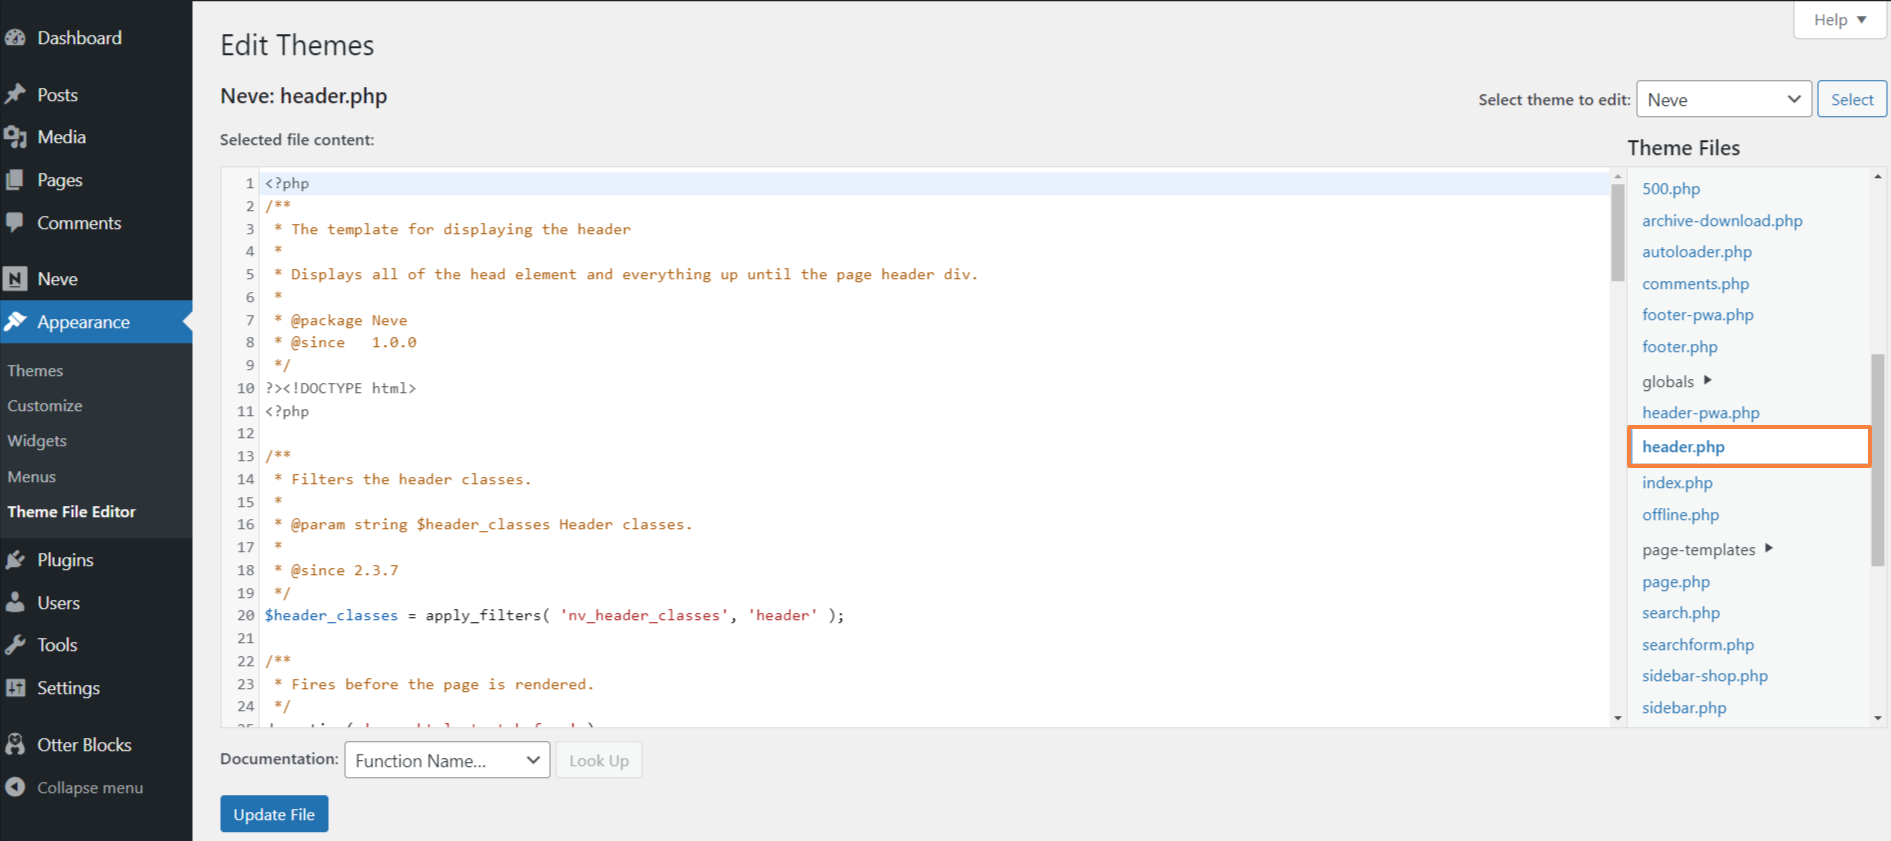Open page.php file
Viewport: 1891px width, 841px height.
click(1675, 582)
